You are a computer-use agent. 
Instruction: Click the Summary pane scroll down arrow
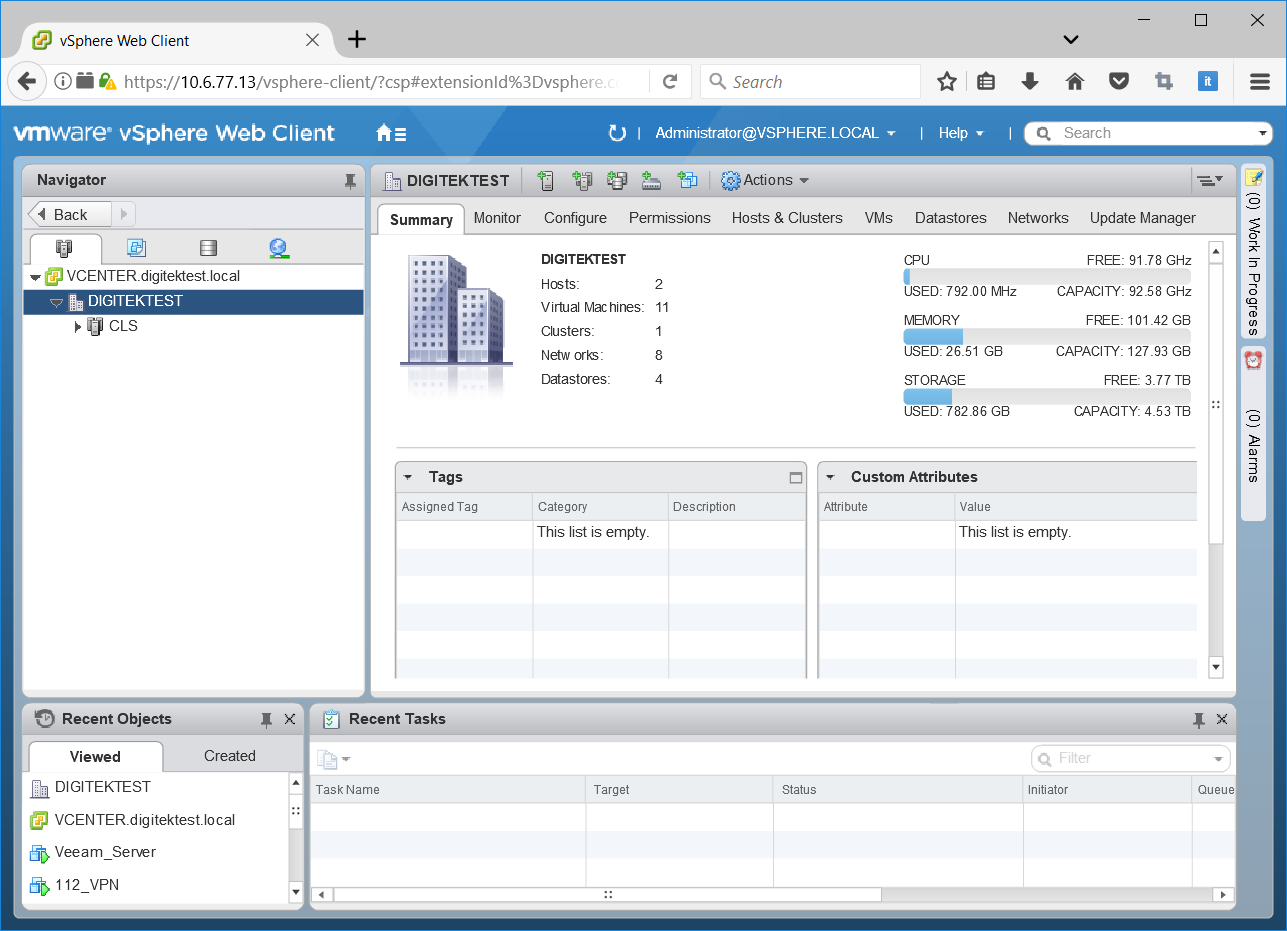[x=1216, y=667]
